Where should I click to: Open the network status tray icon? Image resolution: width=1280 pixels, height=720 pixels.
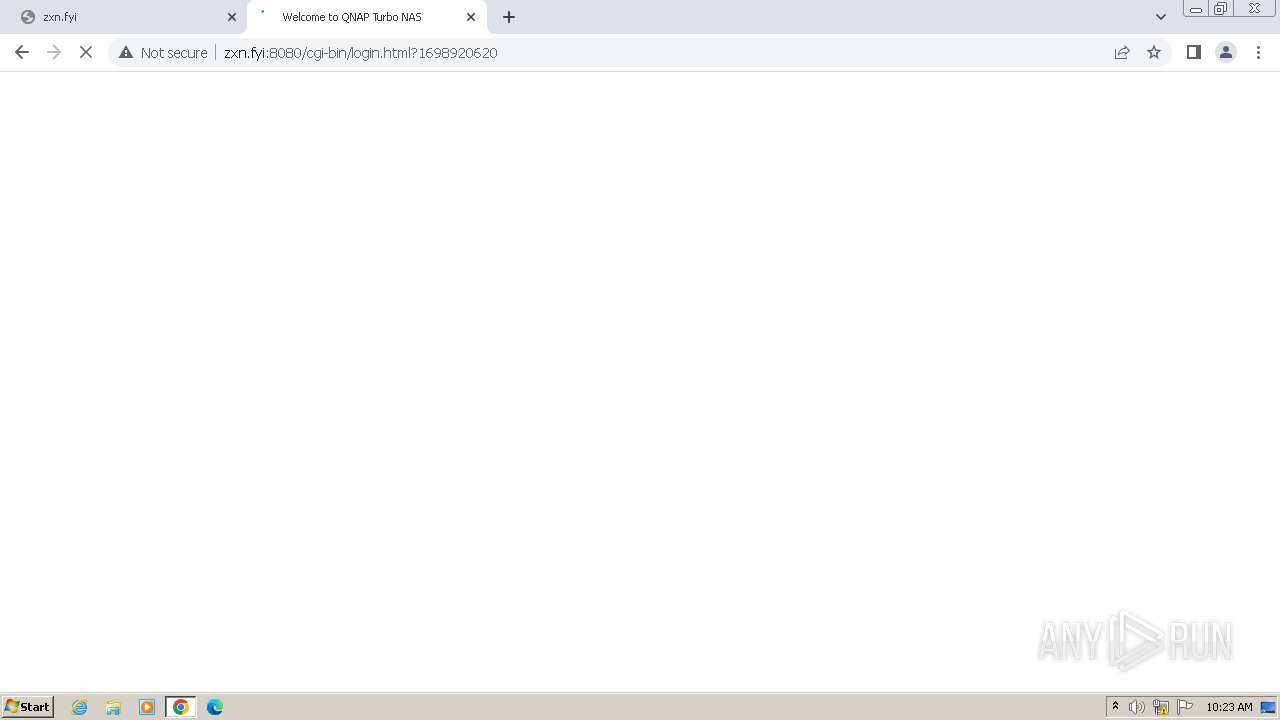(x=1161, y=707)
